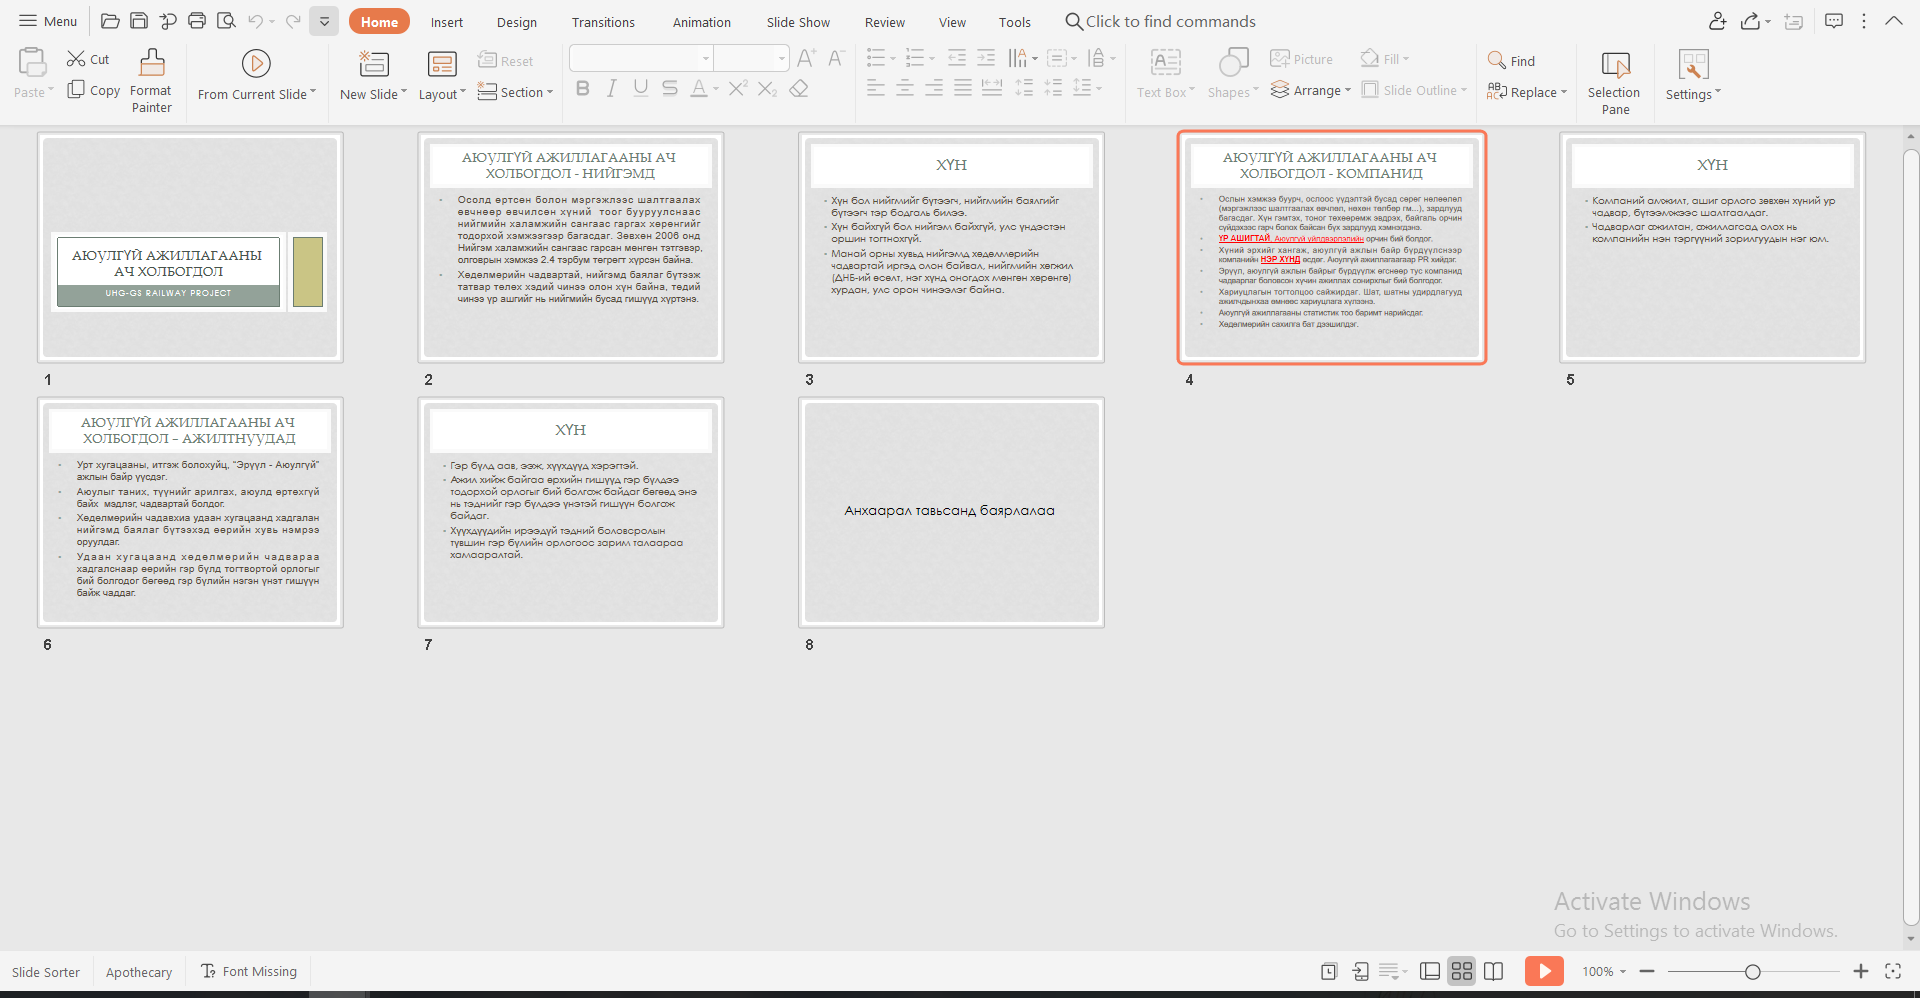Viewport: 1920px width, 998px height.
Task: Click the Font Missing status button
Action: point(250,971)
